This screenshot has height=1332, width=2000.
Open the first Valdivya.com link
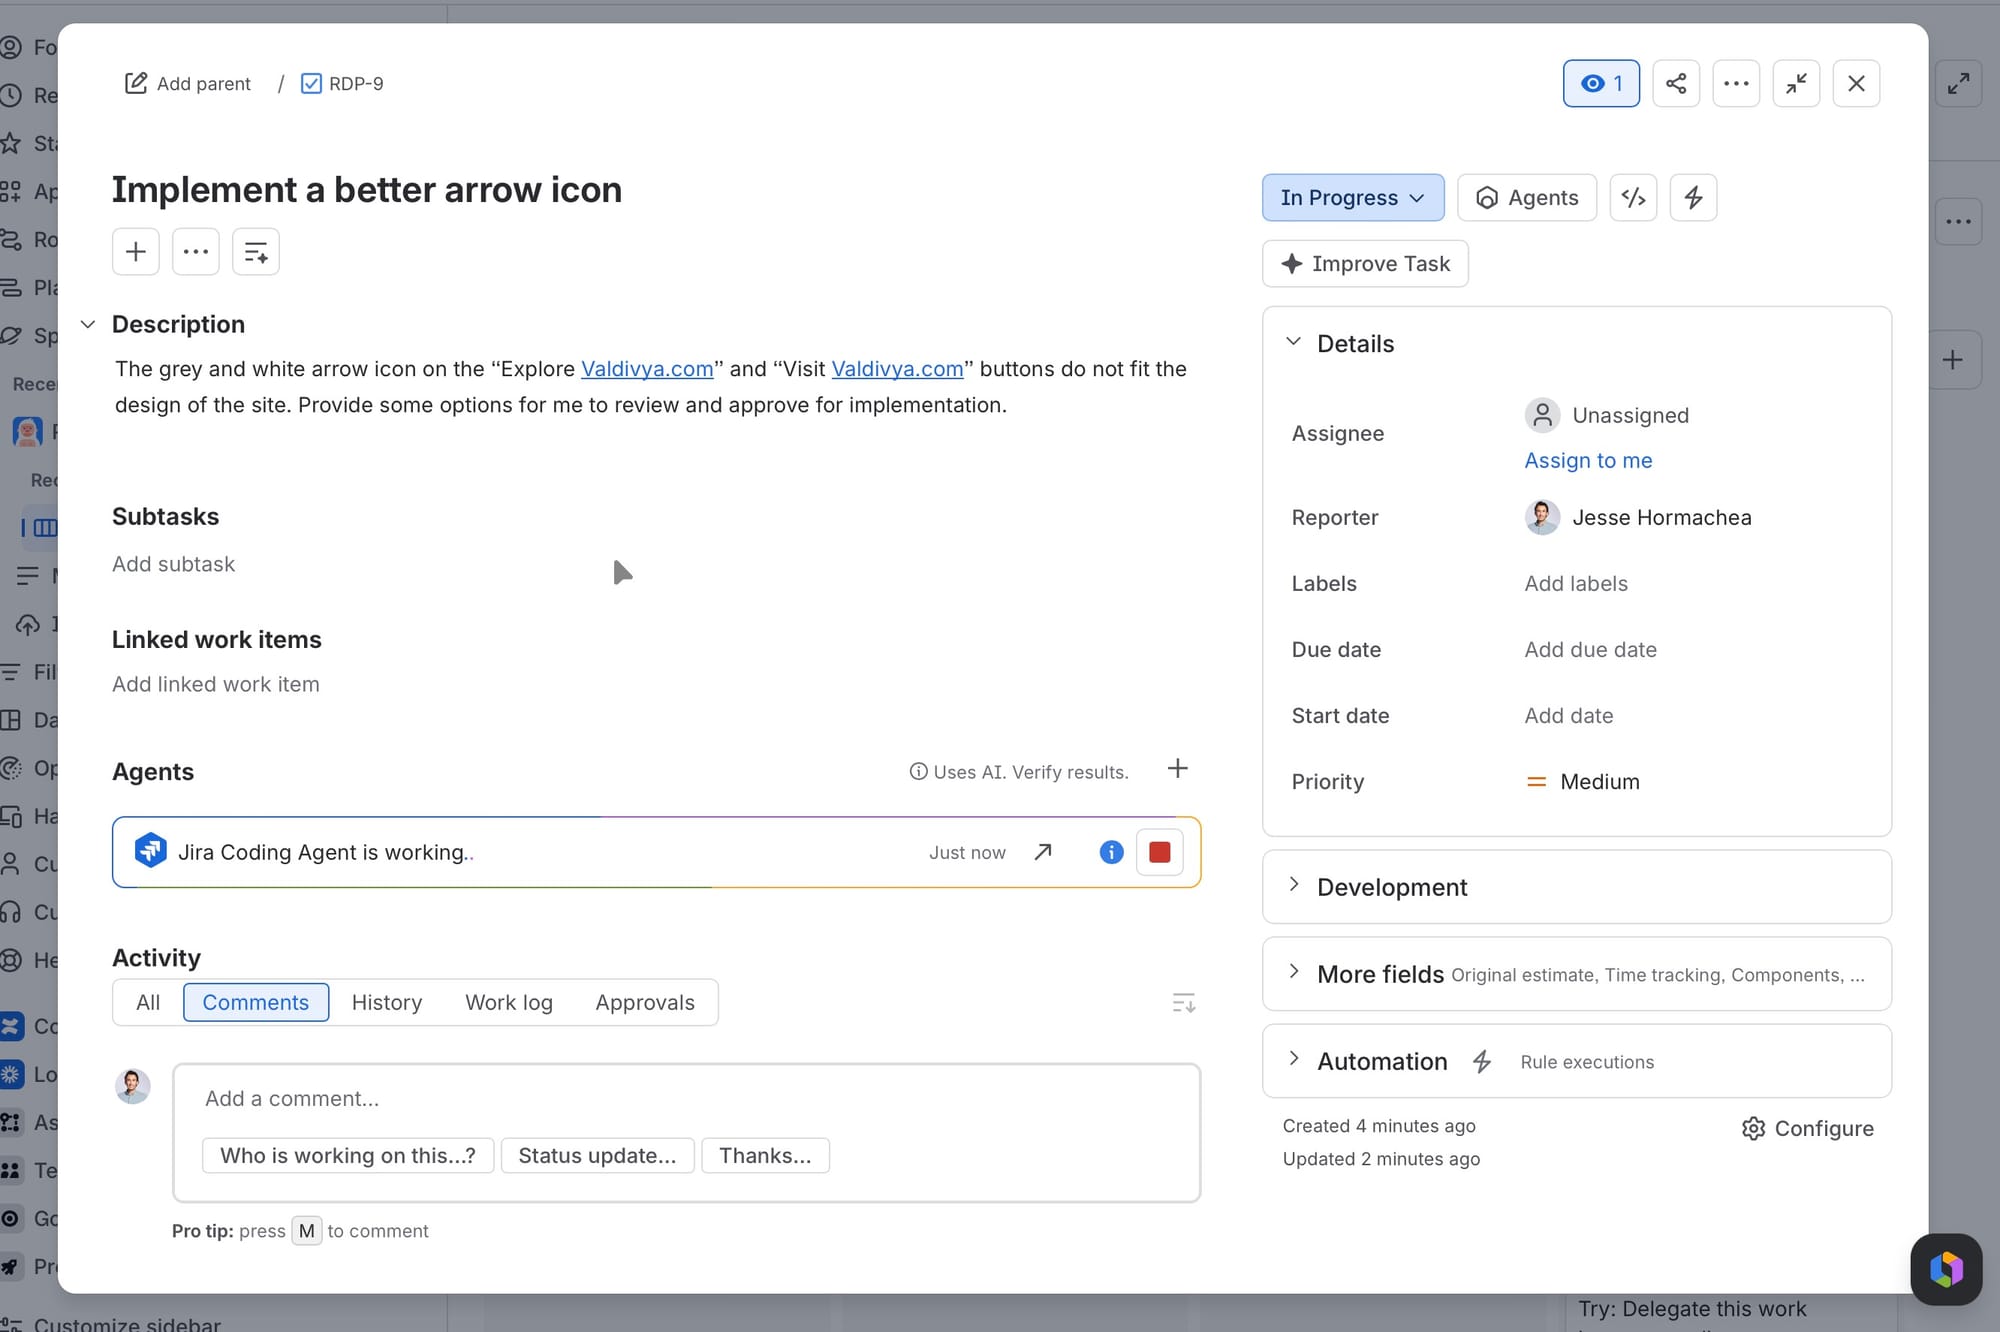(647, 369)
